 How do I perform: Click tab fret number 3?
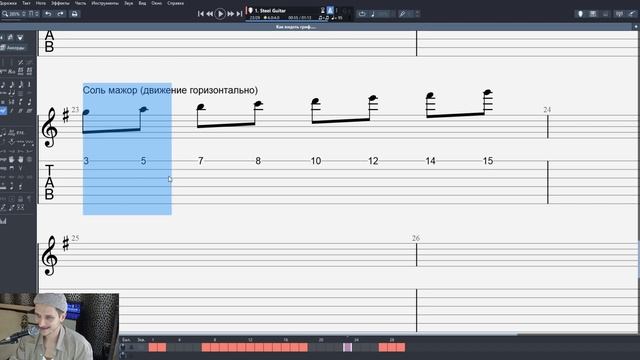coord(86,161)
